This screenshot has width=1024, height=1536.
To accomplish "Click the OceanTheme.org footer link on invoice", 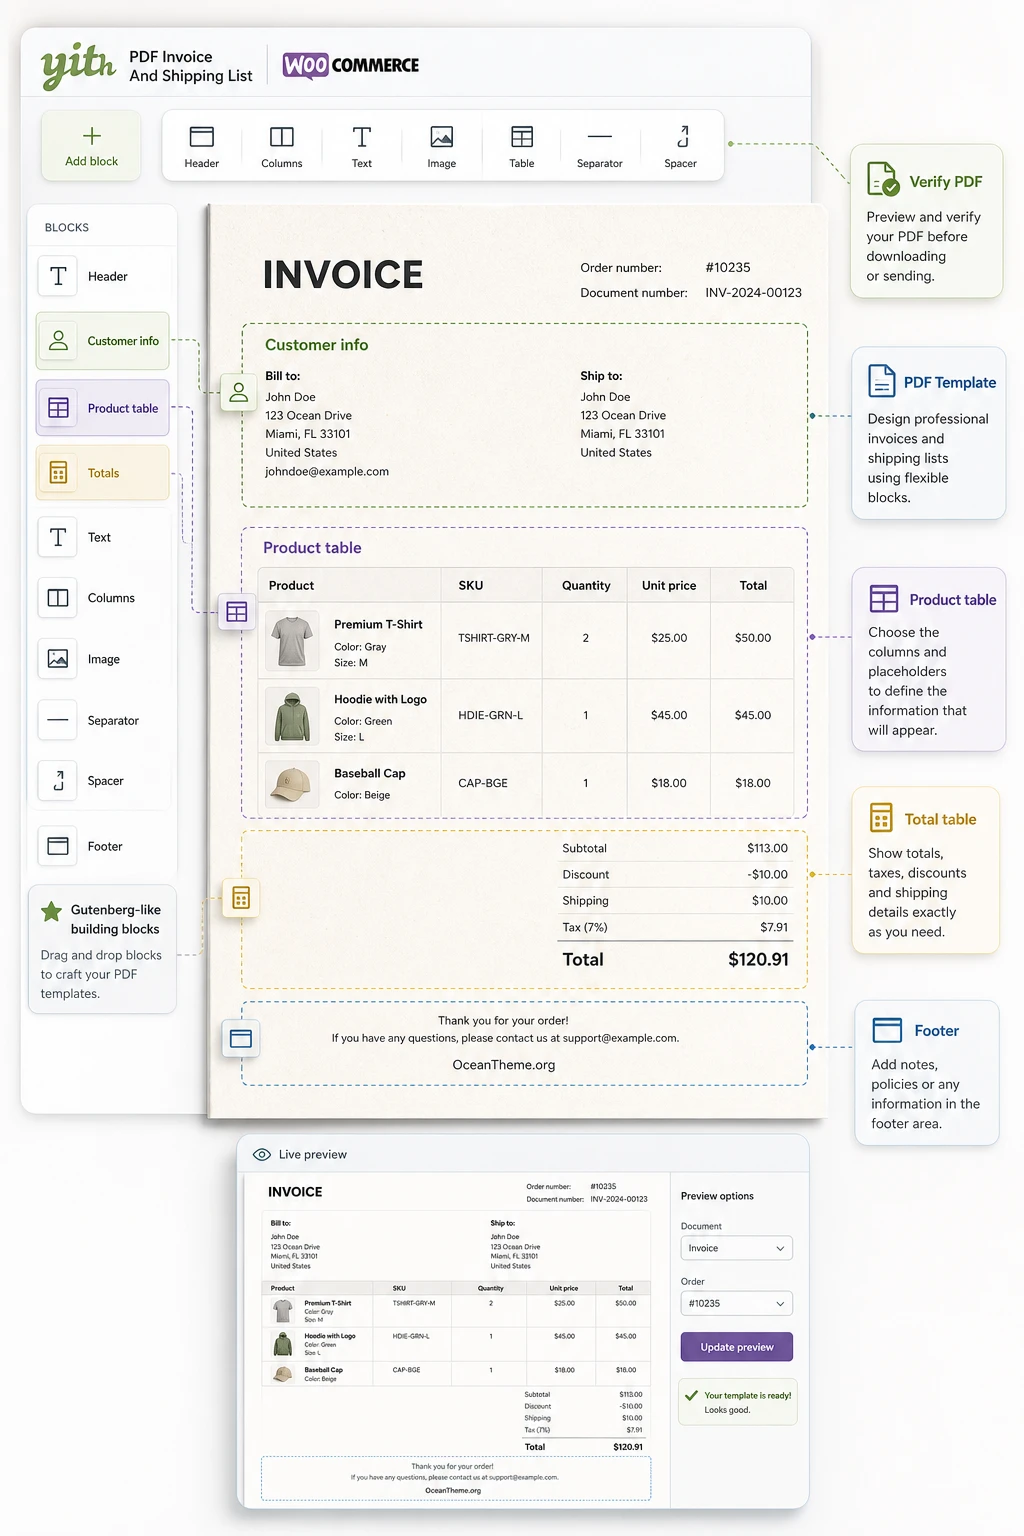I will [504, 1065].
